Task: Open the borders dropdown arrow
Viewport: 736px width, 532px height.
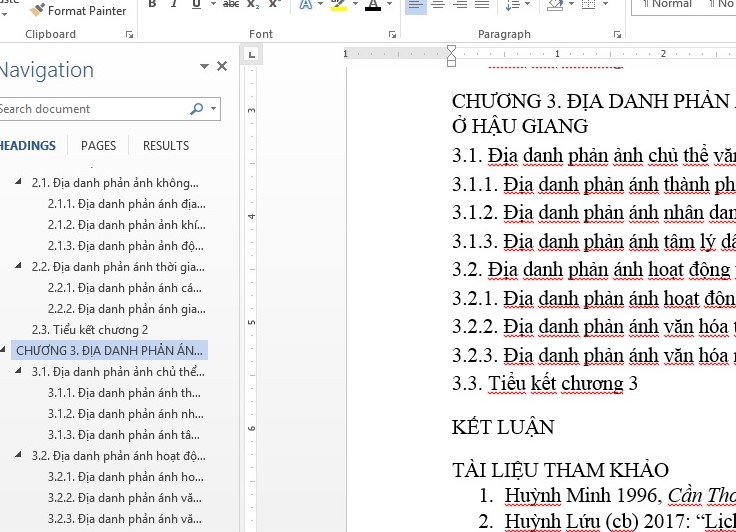Action: coord(605,4)
